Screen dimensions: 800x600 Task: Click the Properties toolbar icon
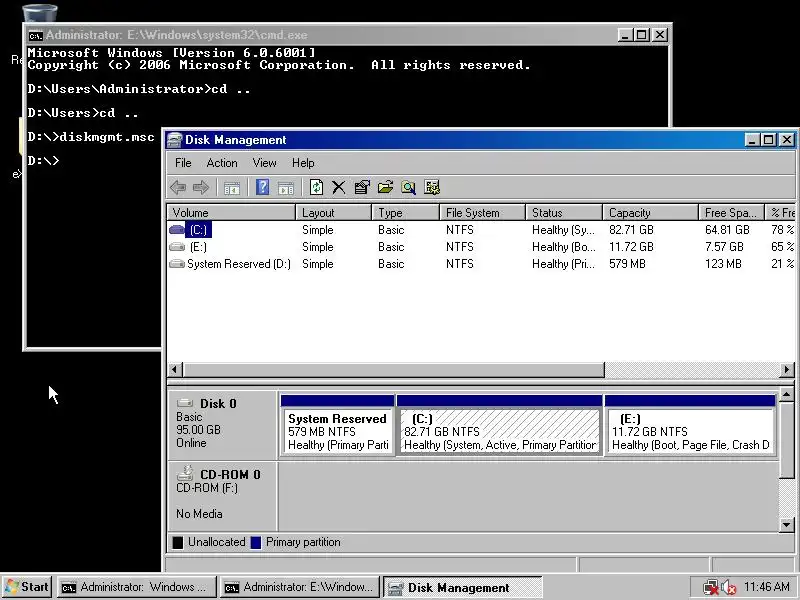(x=362, y=187)
